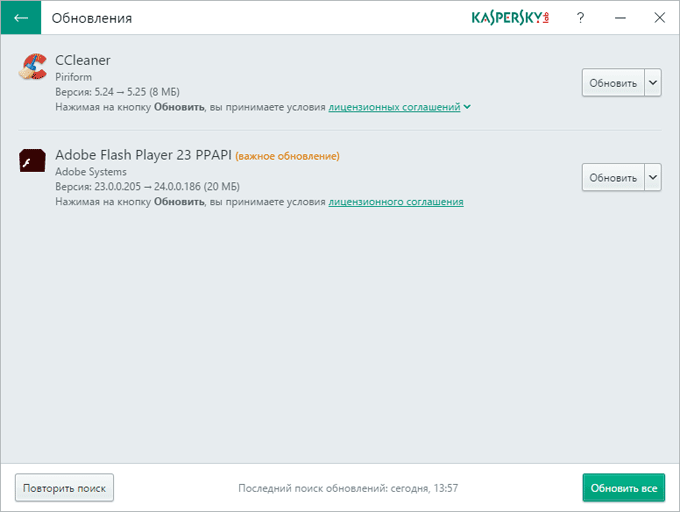Image resolution: width=680 pixels, height=512 pixels.
Task: Open dropdown arrow beside CCleaner's Обновить button
Action: [x=653, y=82]
